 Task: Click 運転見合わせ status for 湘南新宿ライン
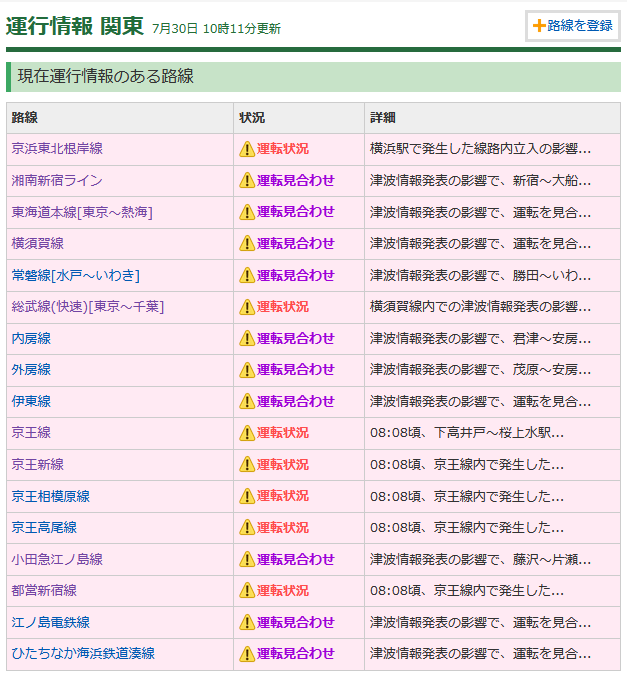click(x=296, y=181)
